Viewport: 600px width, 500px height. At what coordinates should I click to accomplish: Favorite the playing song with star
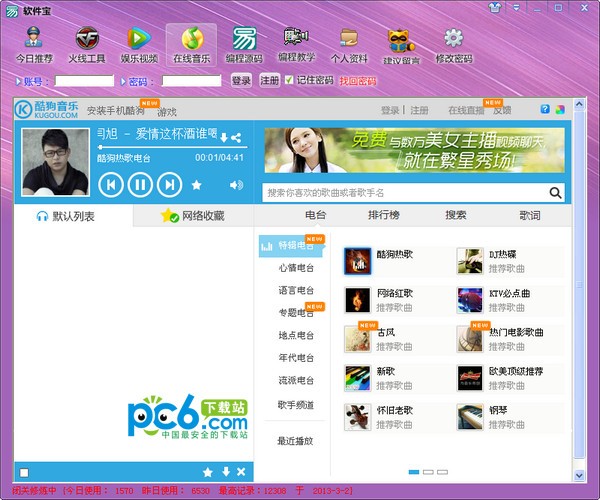coord(197,185)
